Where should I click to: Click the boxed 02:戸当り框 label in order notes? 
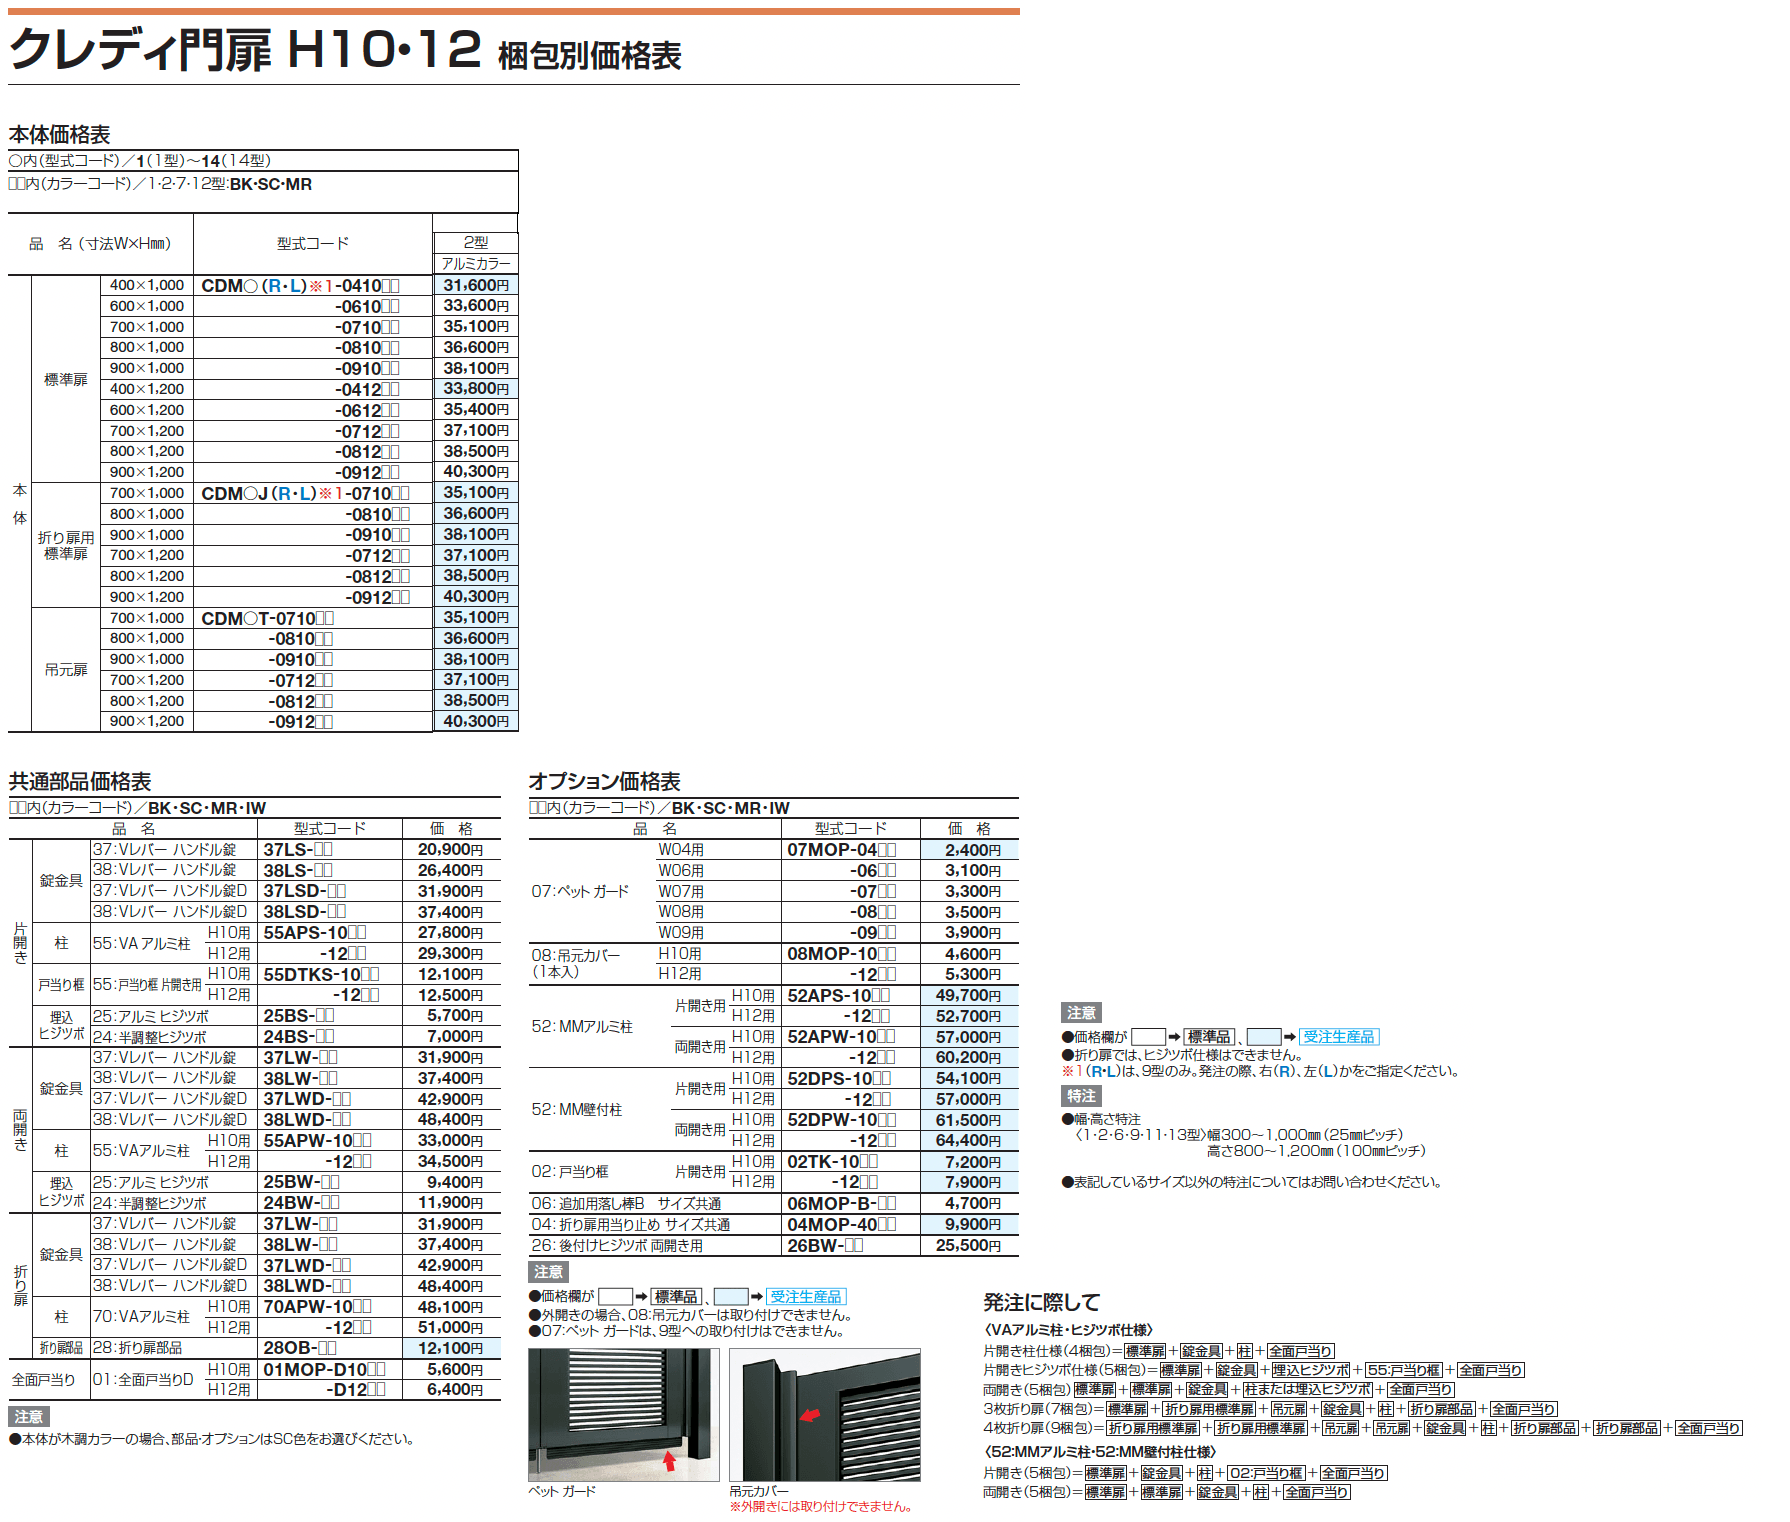1265,1473
